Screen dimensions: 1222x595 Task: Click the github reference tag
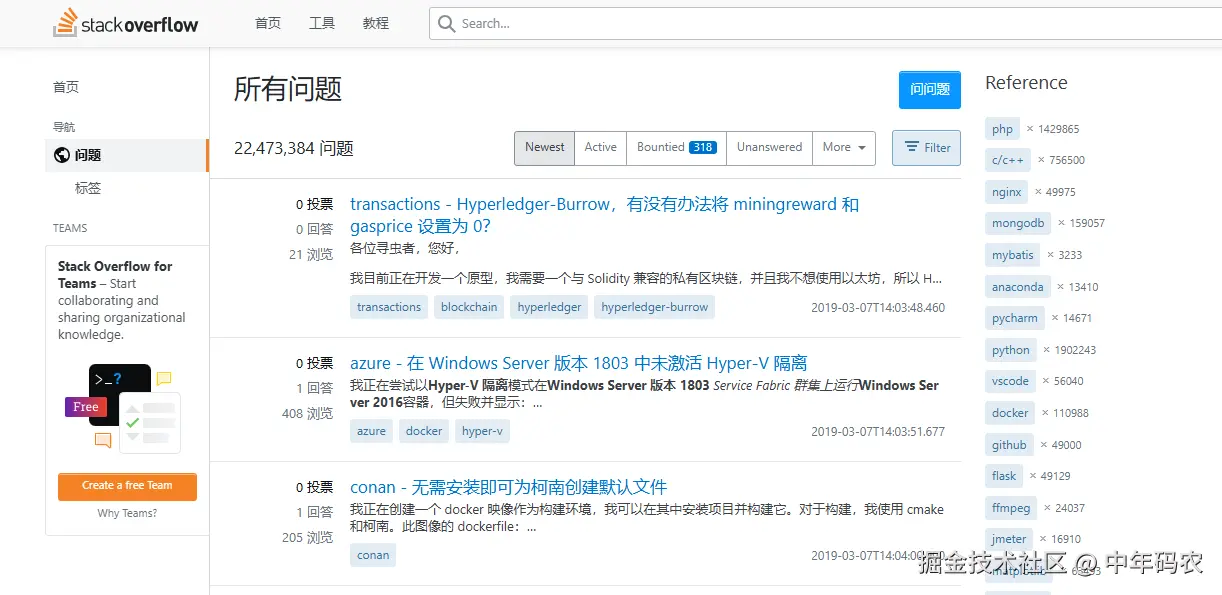[x=1009, y=445]
